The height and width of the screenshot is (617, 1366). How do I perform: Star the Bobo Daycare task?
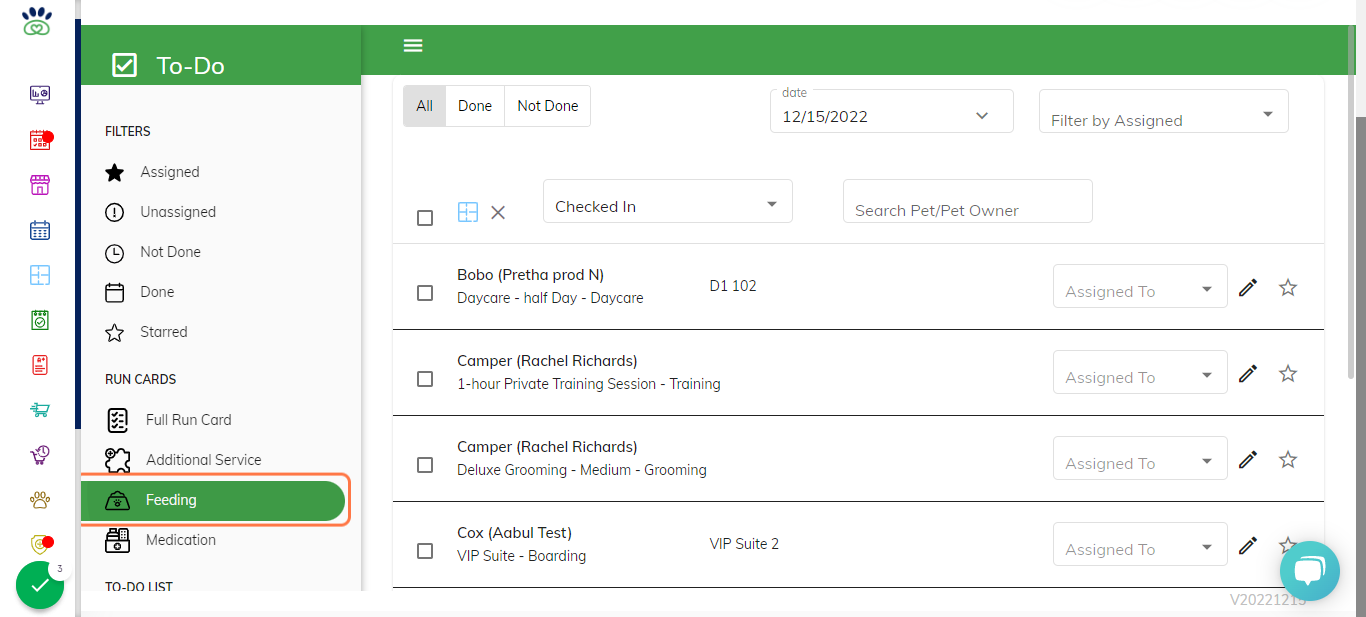pos(1288,288)
